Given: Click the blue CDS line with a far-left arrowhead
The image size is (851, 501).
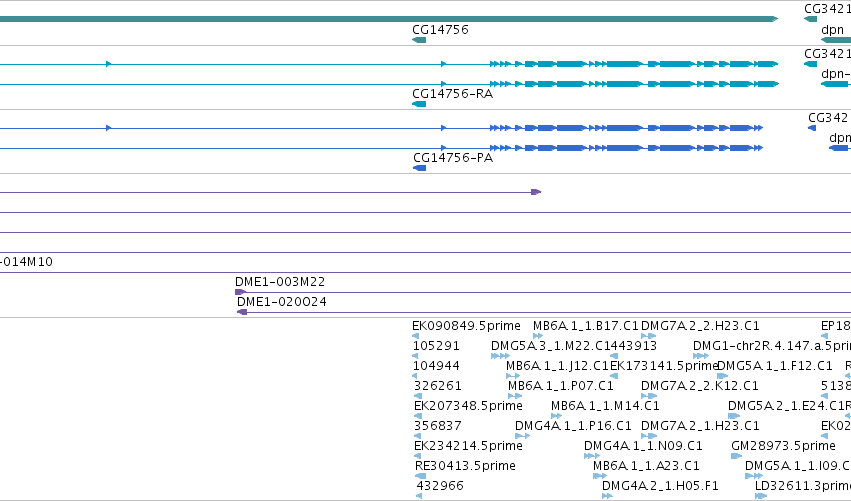Looking at the screenshot, I should coord(382,128).
